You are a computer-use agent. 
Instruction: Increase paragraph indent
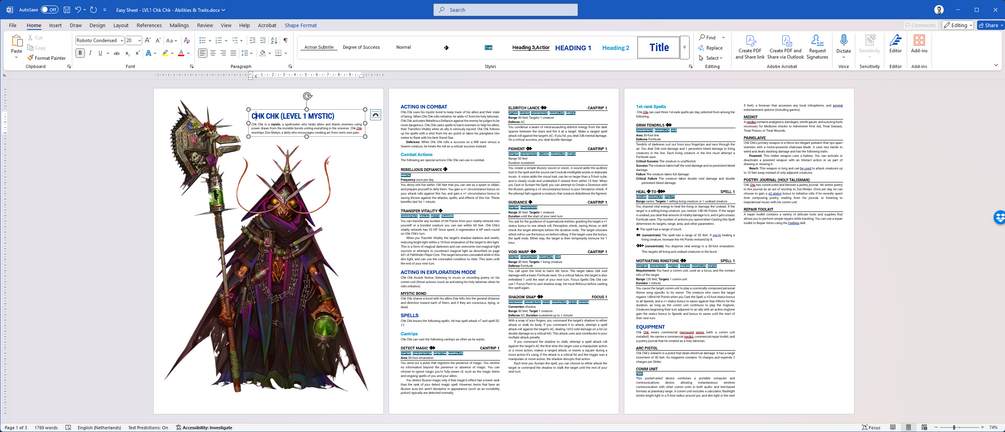(x=263, y=40)
